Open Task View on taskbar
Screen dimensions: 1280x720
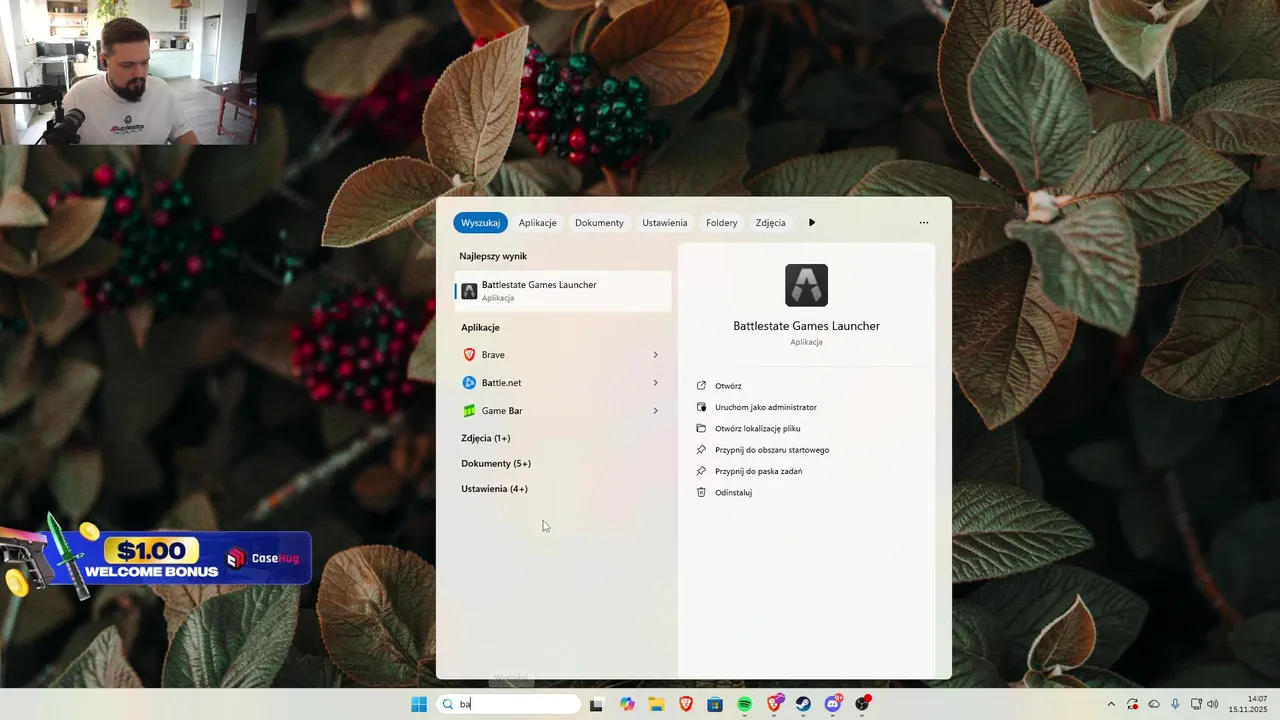[596, 704]
